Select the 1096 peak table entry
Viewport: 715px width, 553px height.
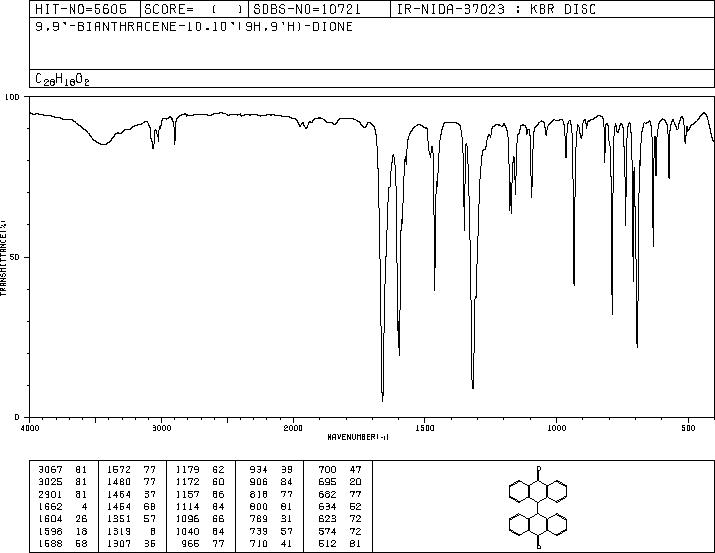point(187,519)
